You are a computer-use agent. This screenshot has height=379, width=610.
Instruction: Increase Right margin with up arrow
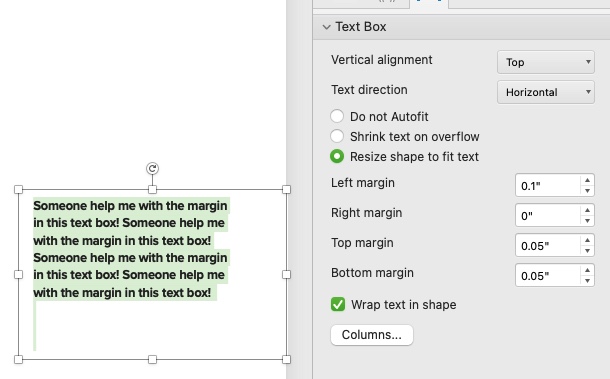click(x=587, y=210)
